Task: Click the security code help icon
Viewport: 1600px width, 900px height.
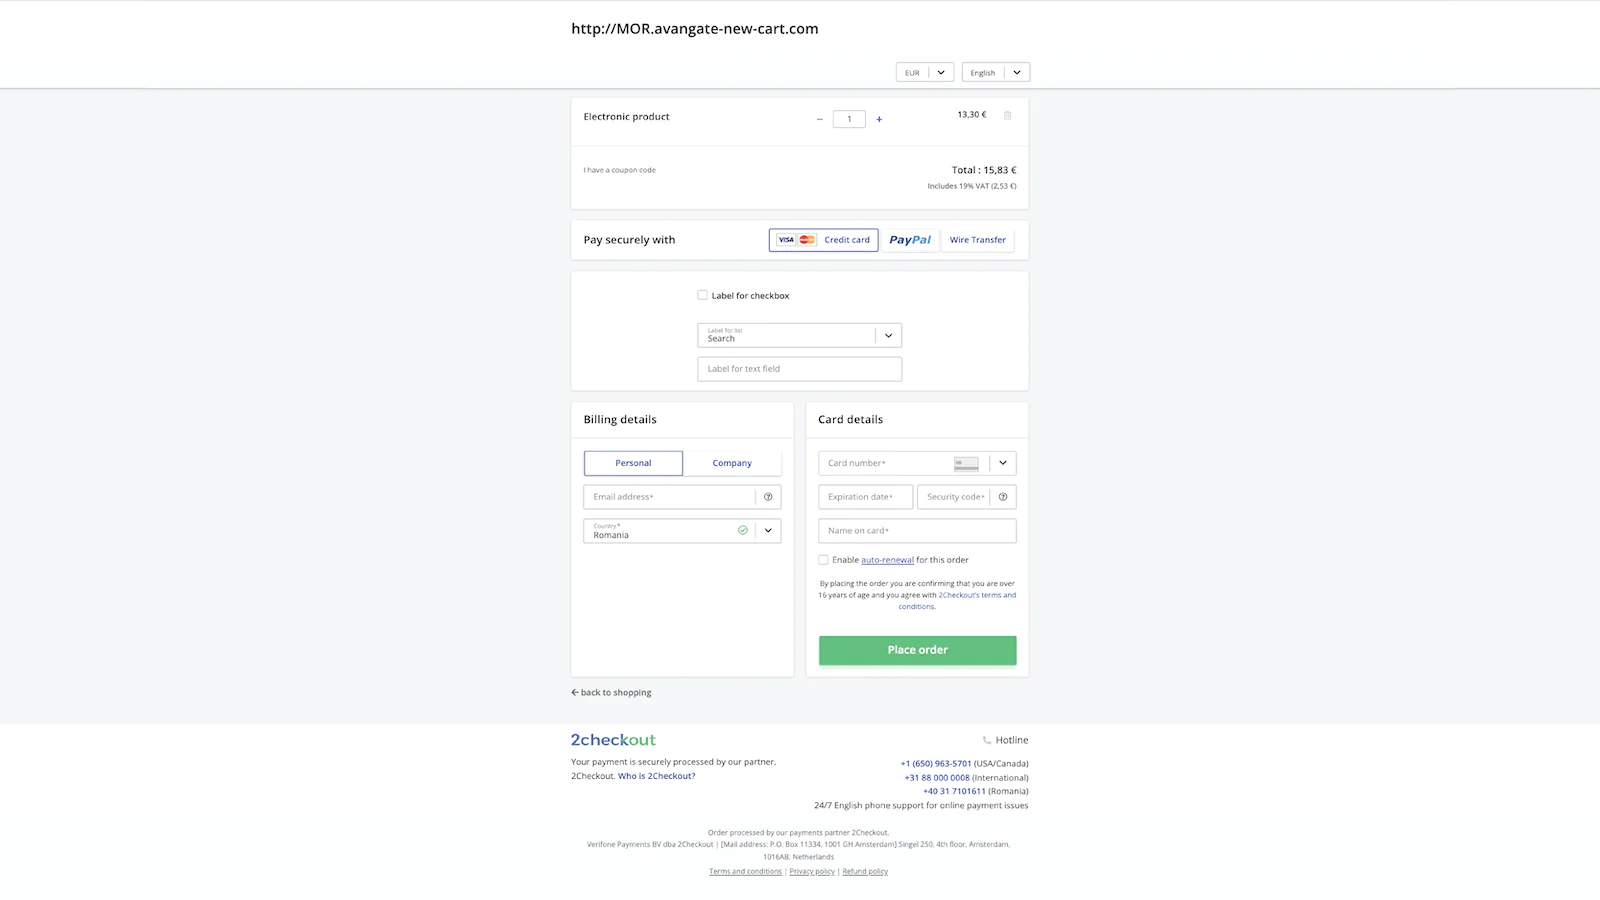Action: coord(1003,497)
